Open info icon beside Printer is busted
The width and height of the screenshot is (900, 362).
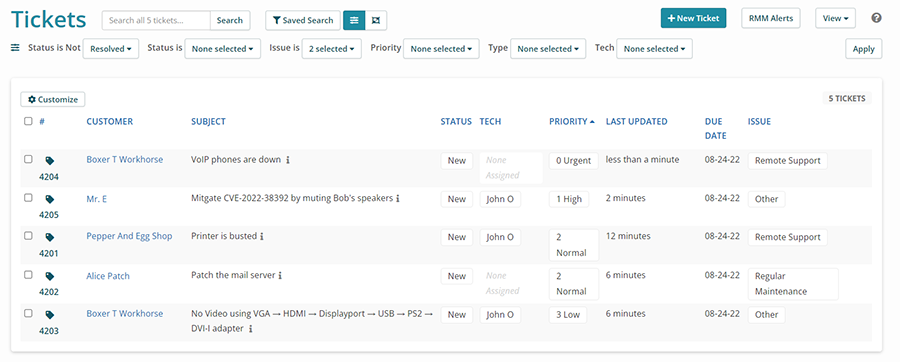pyautogui.click(x=262, y=236)
